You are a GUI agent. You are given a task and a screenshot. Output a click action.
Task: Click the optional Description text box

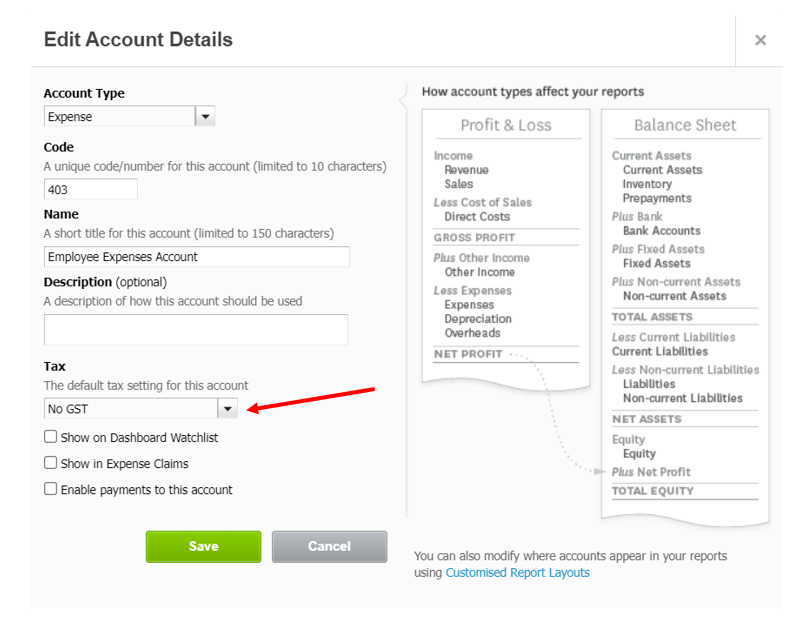[196, 330]
